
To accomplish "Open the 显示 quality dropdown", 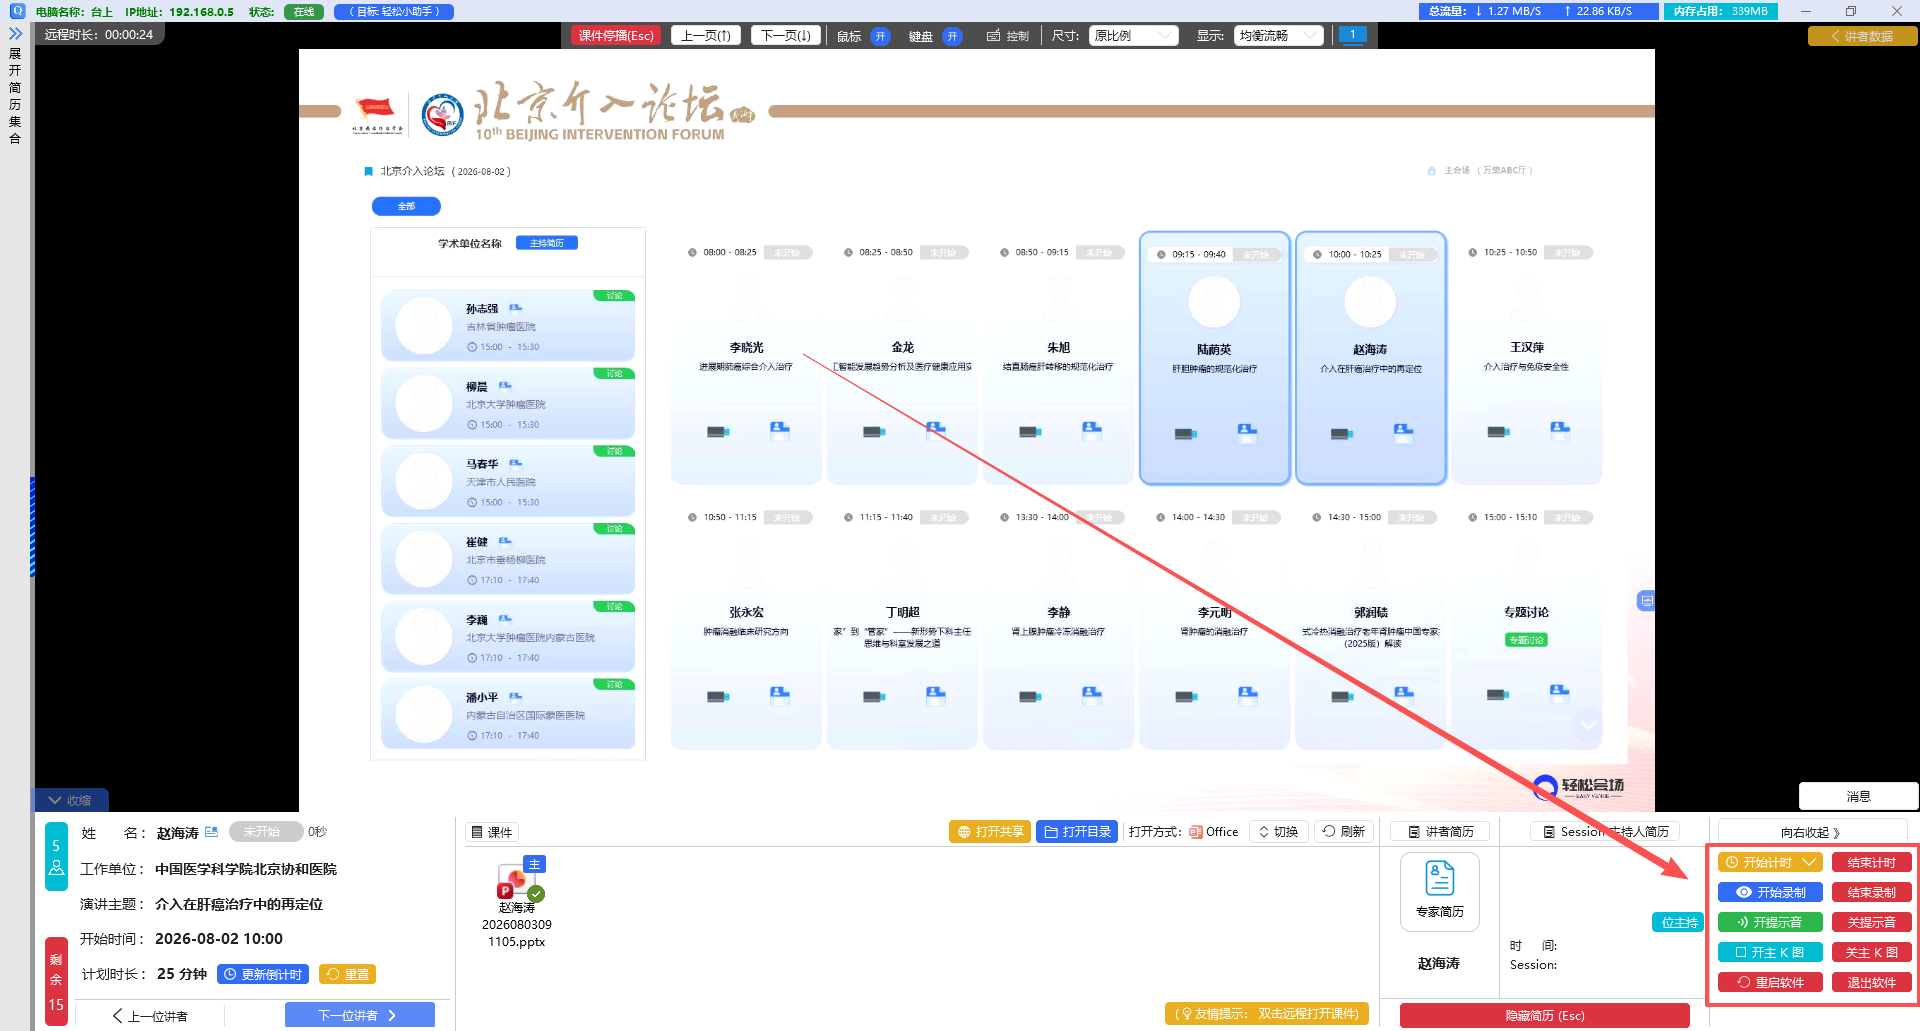I will click(1279, 36).
